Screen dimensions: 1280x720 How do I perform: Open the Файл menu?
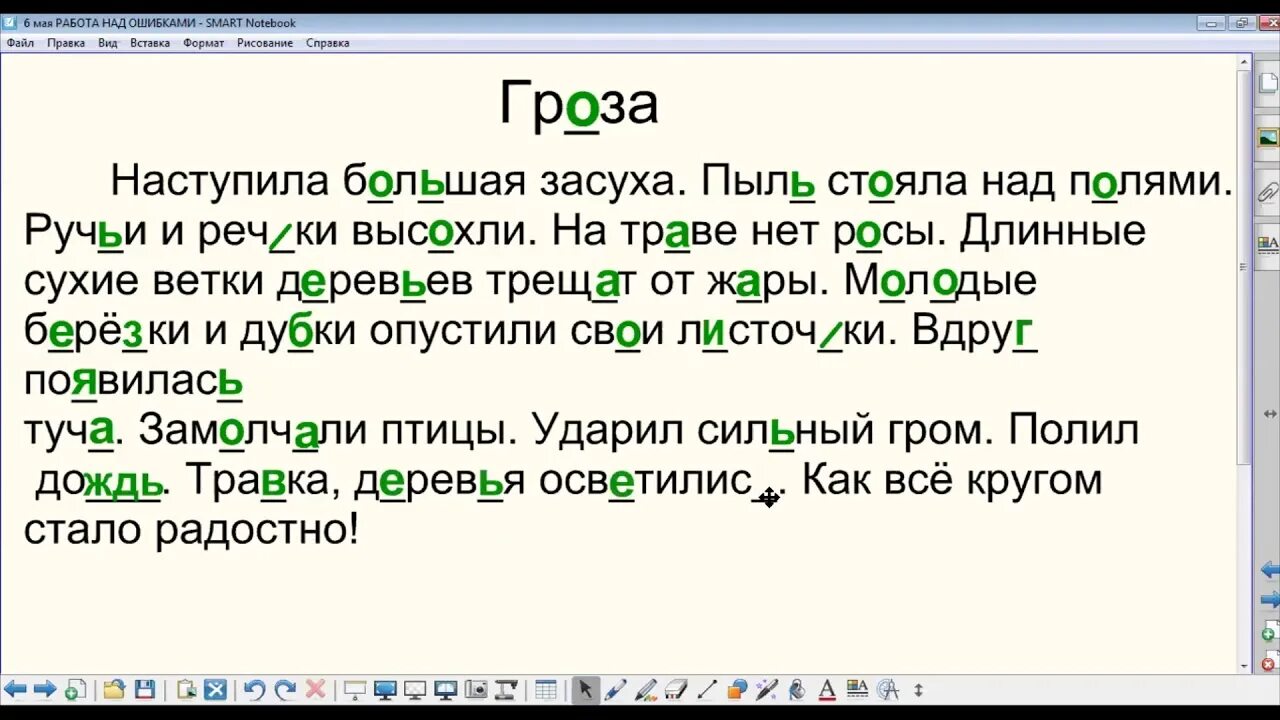[20, 43]
